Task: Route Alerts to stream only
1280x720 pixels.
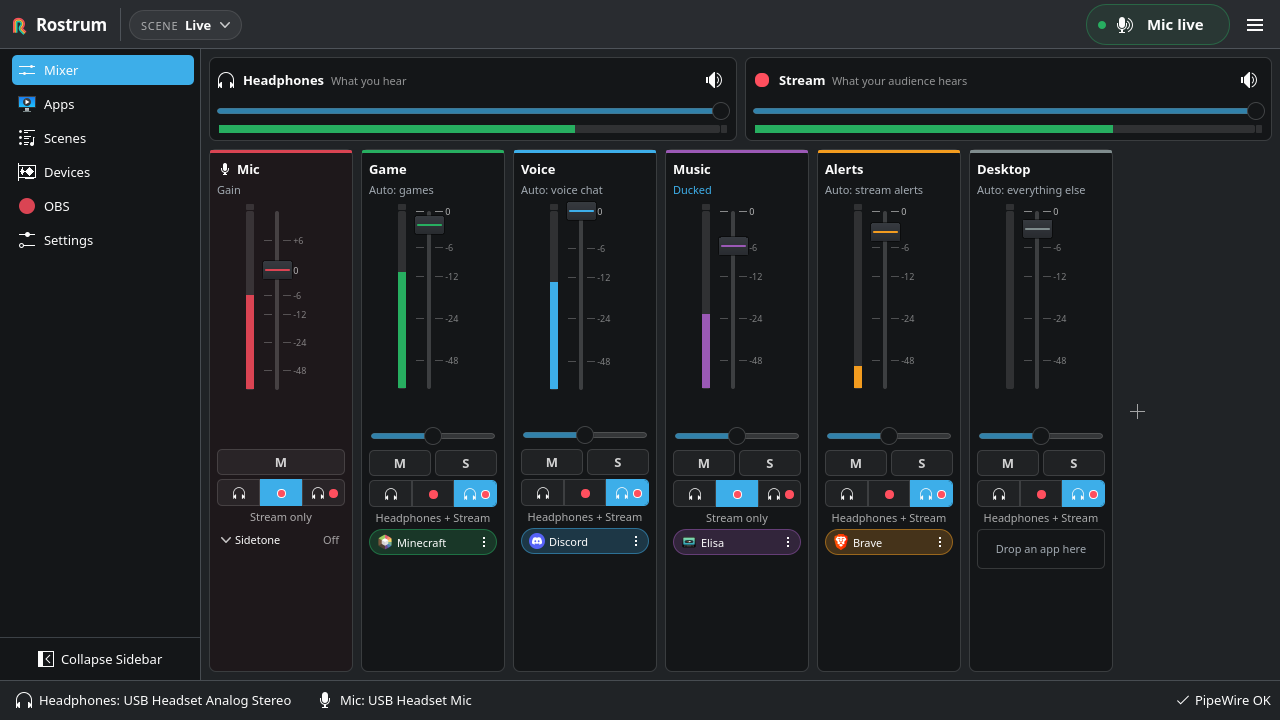Action: [889, 494]
